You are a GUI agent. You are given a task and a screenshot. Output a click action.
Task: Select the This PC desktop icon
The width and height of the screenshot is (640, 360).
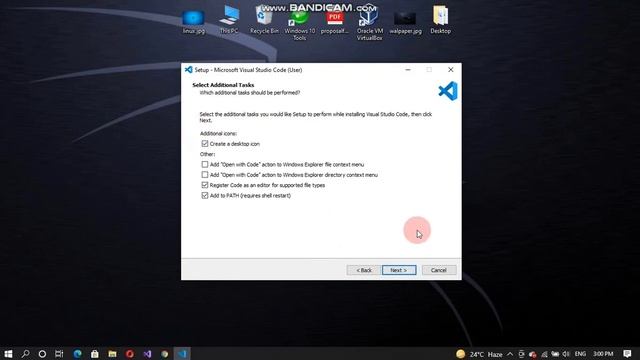[229, 20]
